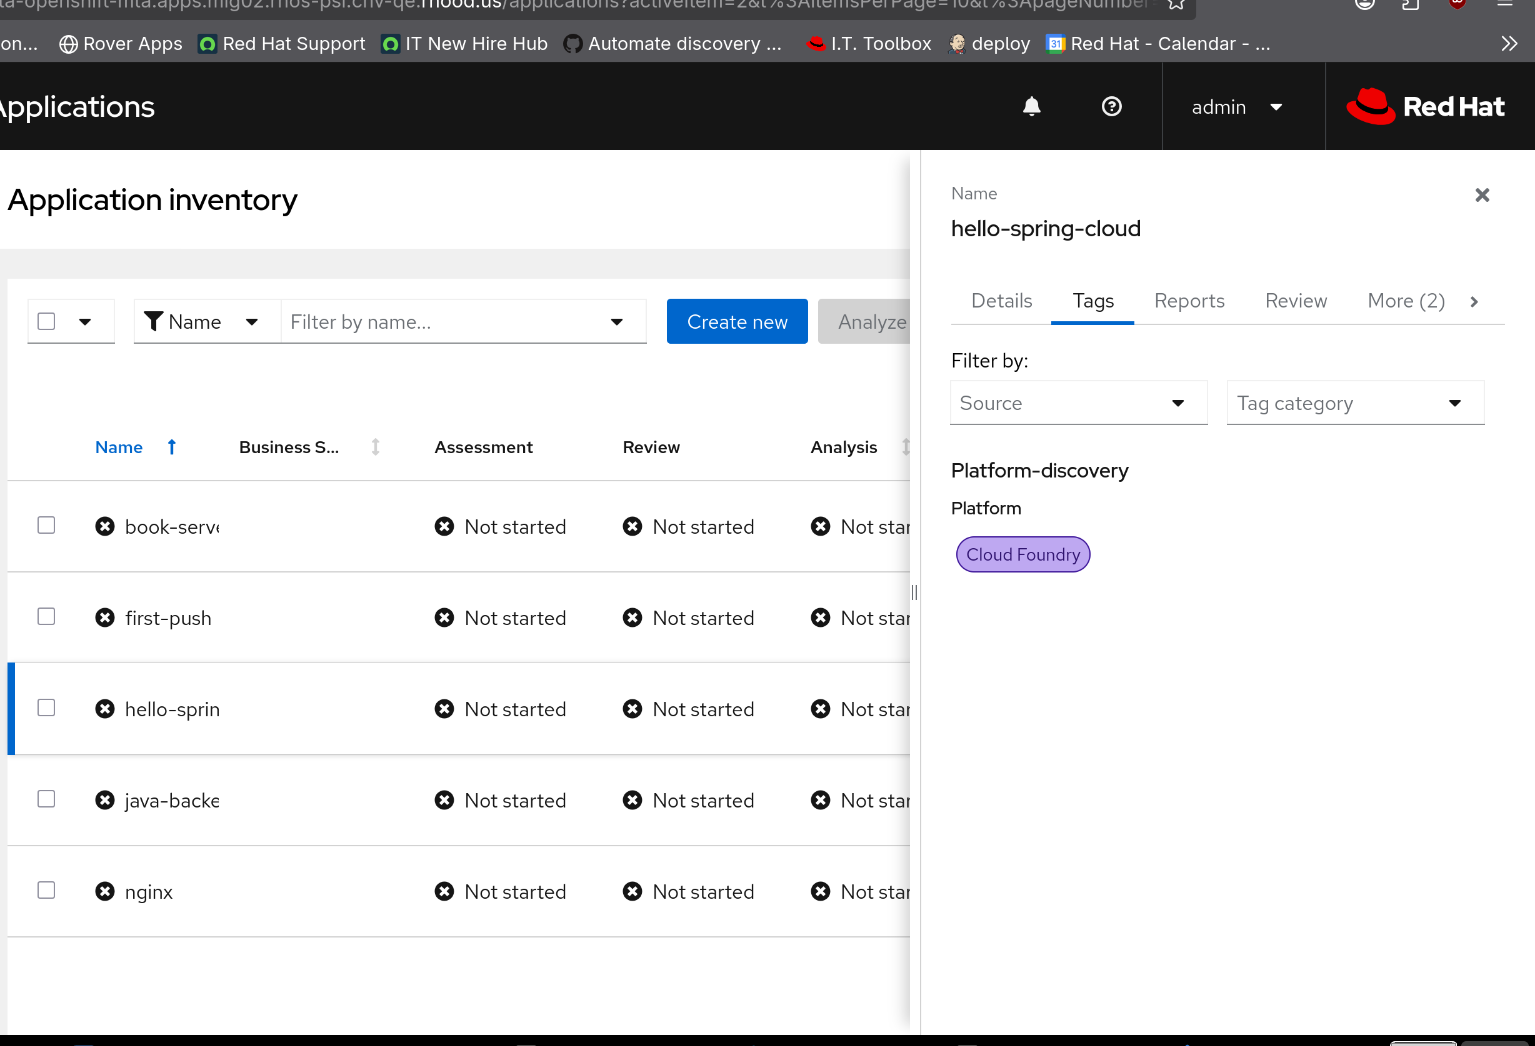This screenshot has height=1046, width=1535.
Task: Click the Cloud Foundry tag label
Action: 1023,554
